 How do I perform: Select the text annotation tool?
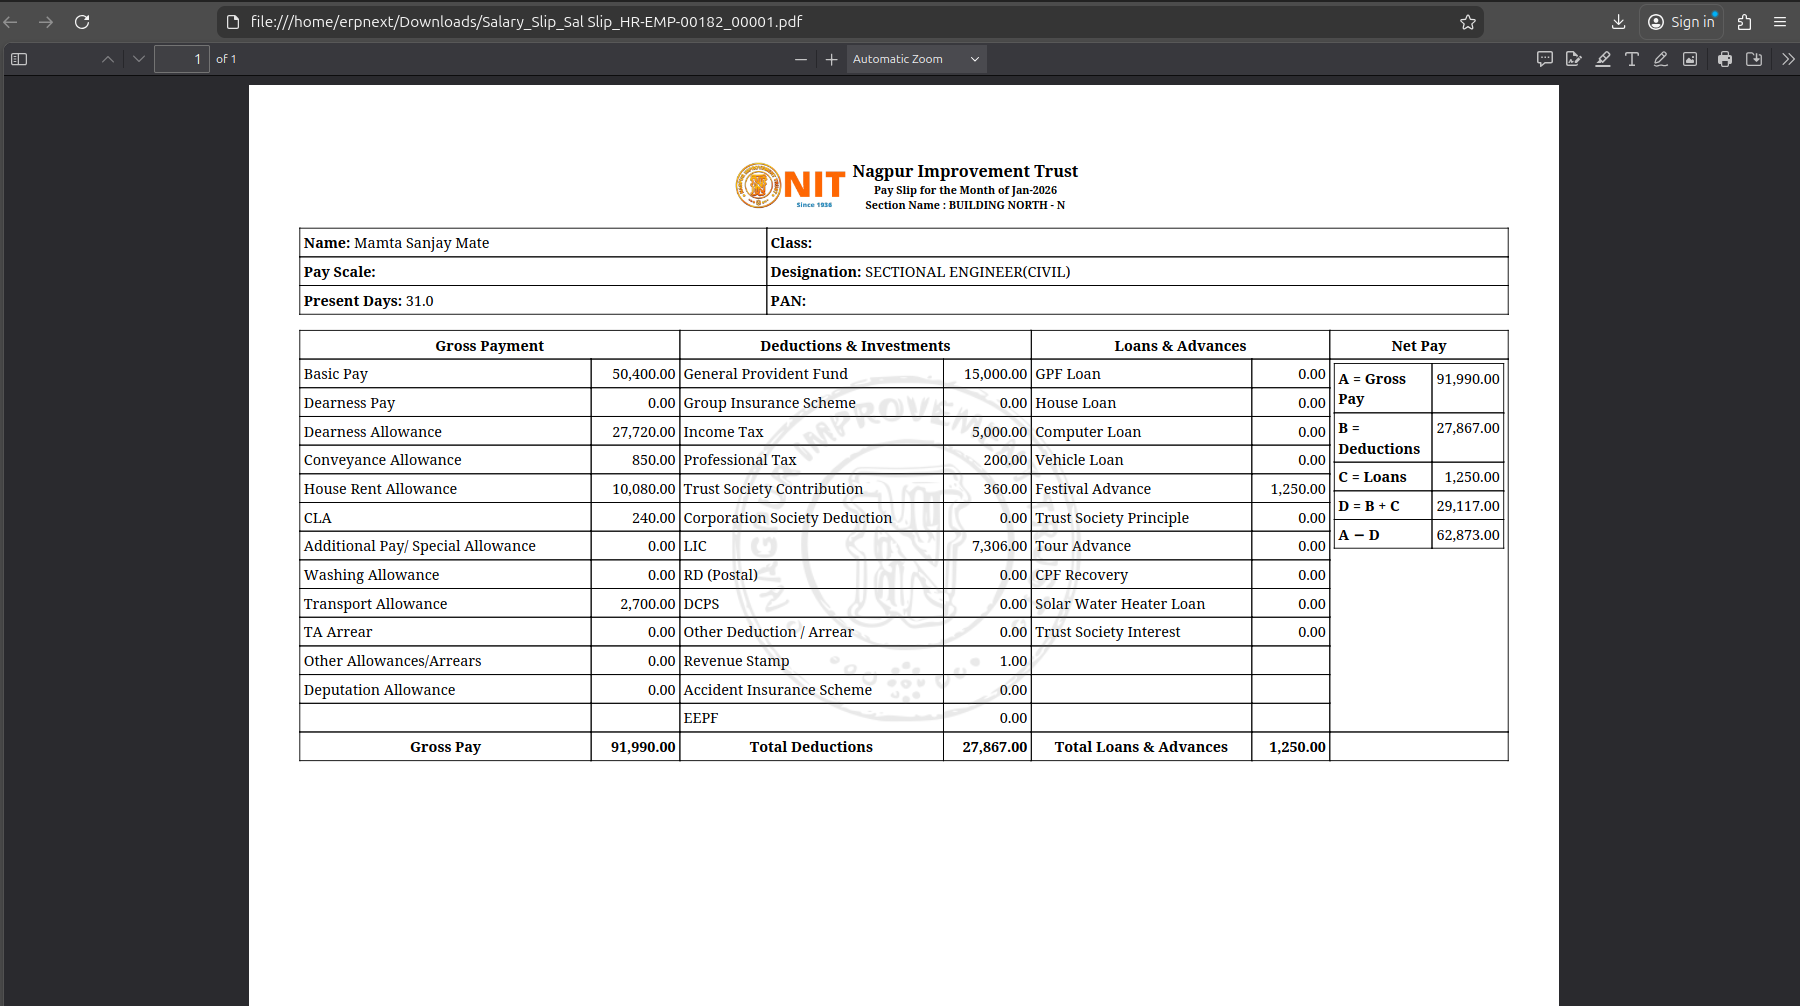(1632, 59)
